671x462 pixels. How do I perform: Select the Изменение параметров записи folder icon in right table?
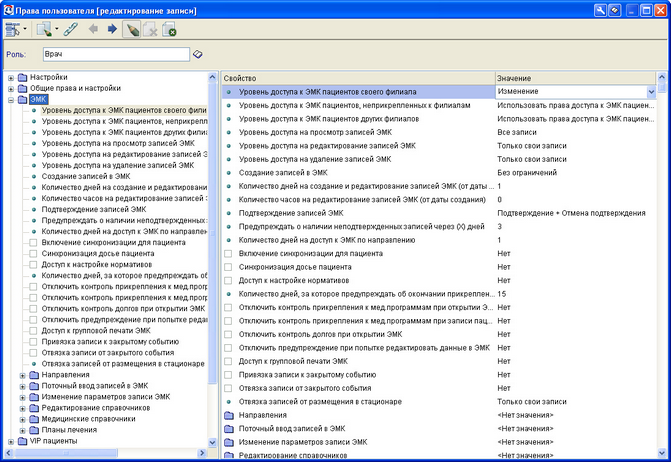click(229, 442)
